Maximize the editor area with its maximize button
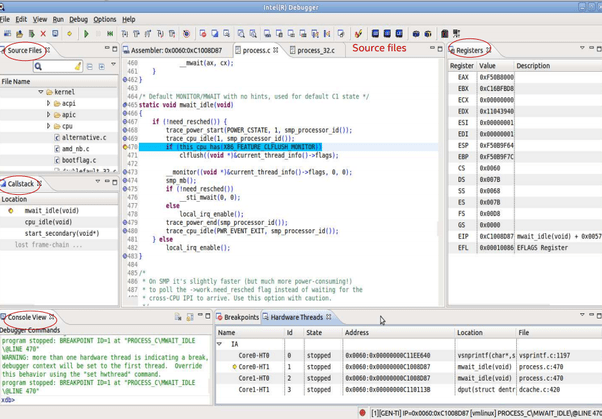 click(440, 48)
